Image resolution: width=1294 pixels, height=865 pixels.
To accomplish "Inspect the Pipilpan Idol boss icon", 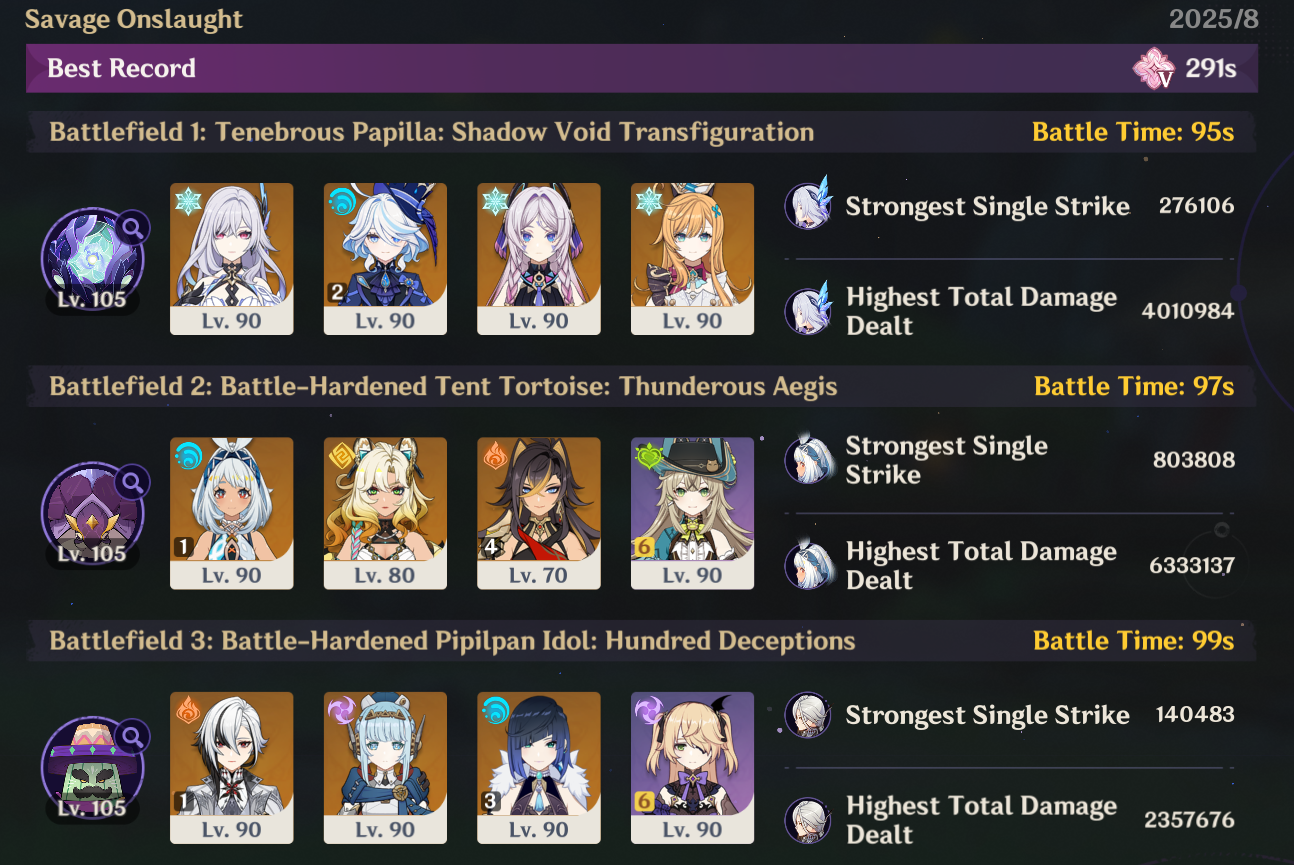I will point(93,768).
